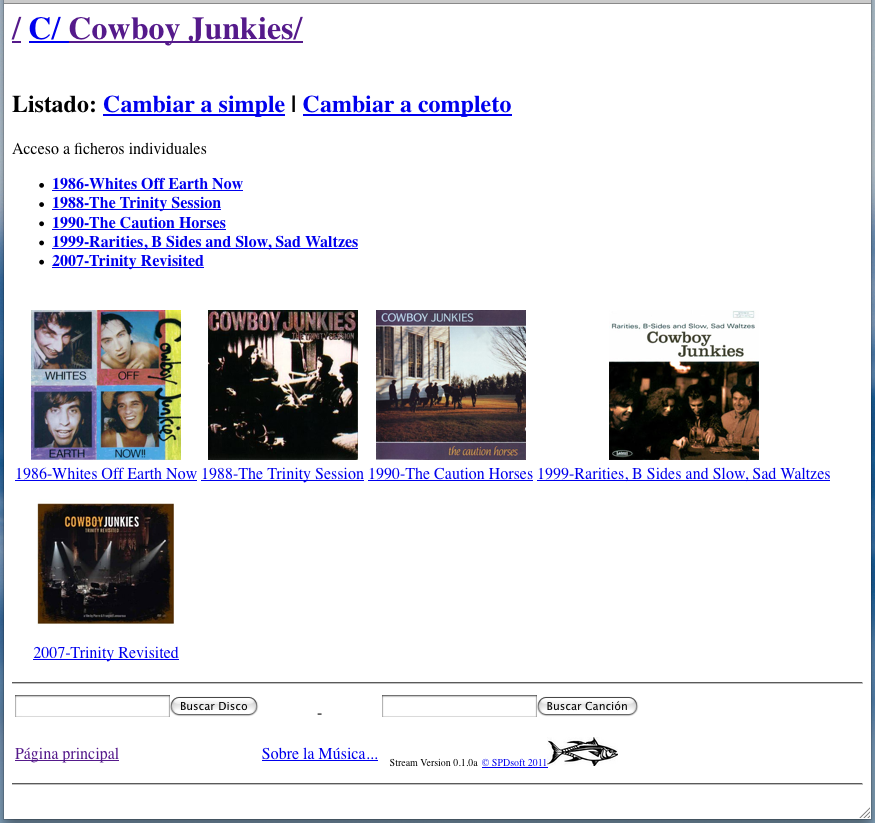Click the Buscar Disco button
Viewport: 875px width, 823px height.
[x=214, y=706]
